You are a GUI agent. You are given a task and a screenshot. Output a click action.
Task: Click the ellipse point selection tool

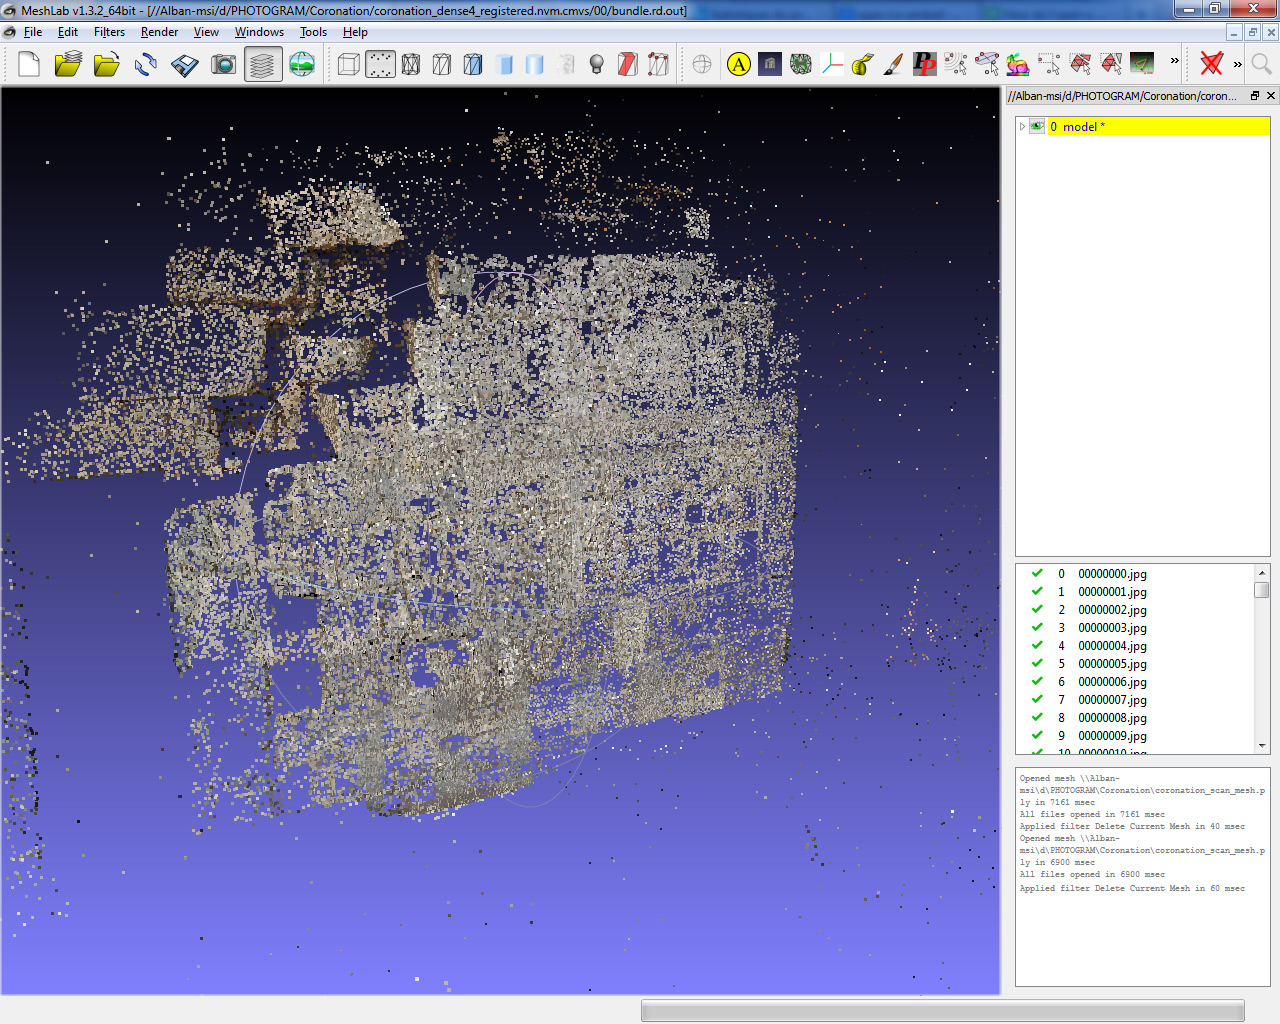point(987,65)
